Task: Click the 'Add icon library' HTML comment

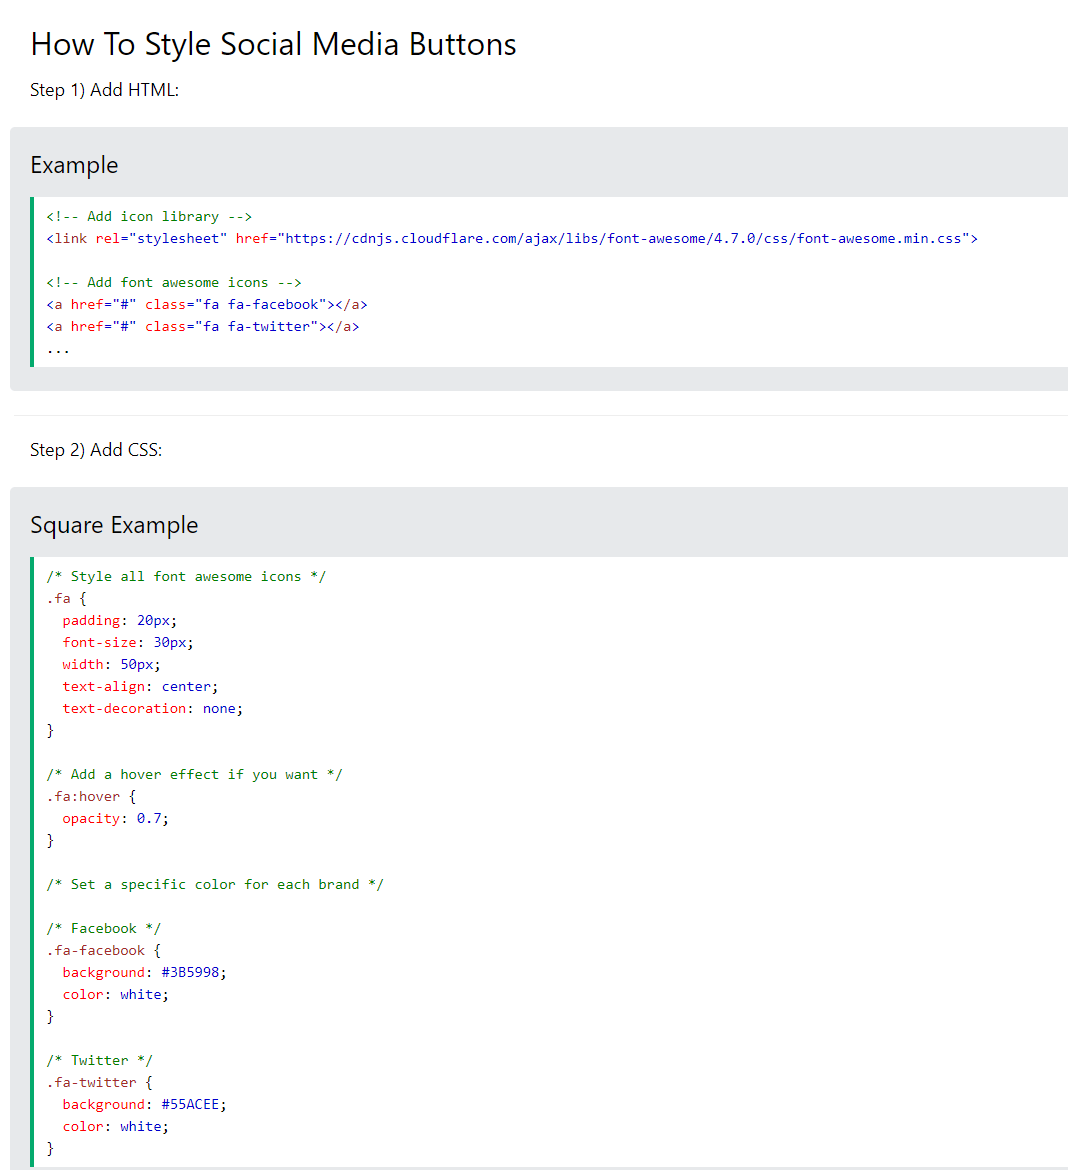Action: pos(149,217)
